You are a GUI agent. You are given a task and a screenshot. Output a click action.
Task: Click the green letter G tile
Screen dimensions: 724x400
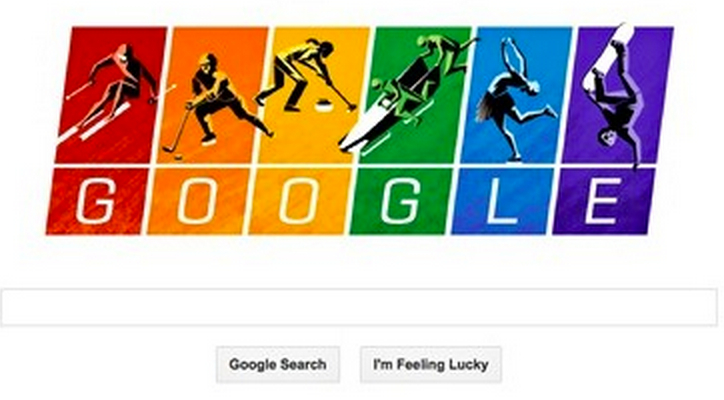click(x=402, y=201)
